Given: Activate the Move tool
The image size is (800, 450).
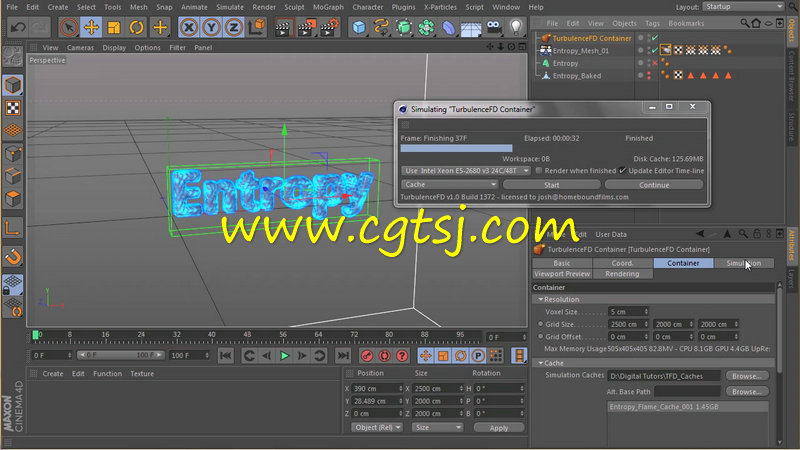Looking at the screenshot, I should coord(91,27).
